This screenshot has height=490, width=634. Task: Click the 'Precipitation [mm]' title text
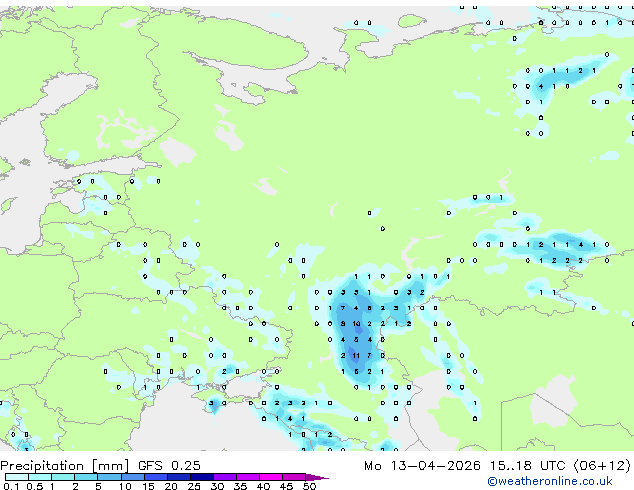[x=65, y=465]
